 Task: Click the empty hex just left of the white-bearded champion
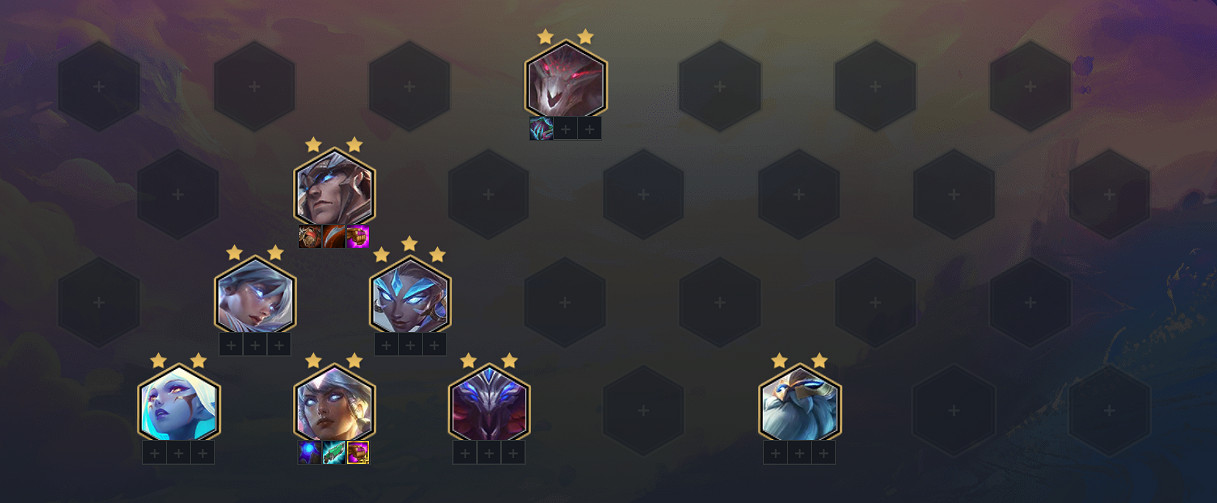643,410
